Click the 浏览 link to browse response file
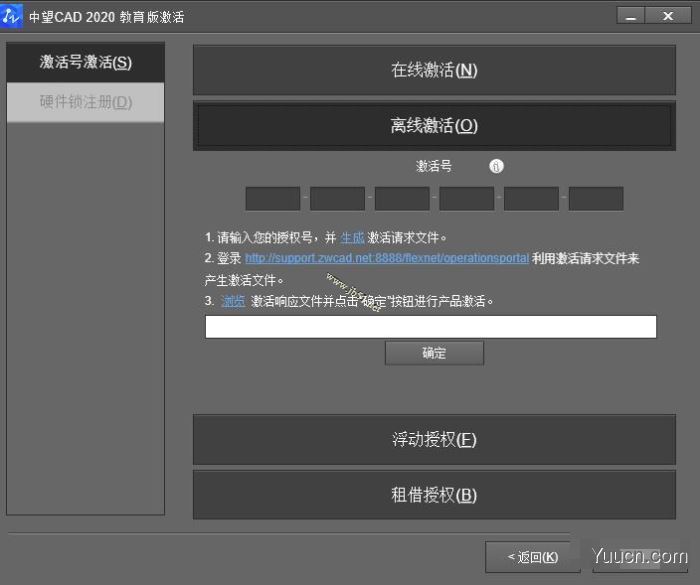The height and width of the screenshot is (585, 700). [x=233, y=301]
